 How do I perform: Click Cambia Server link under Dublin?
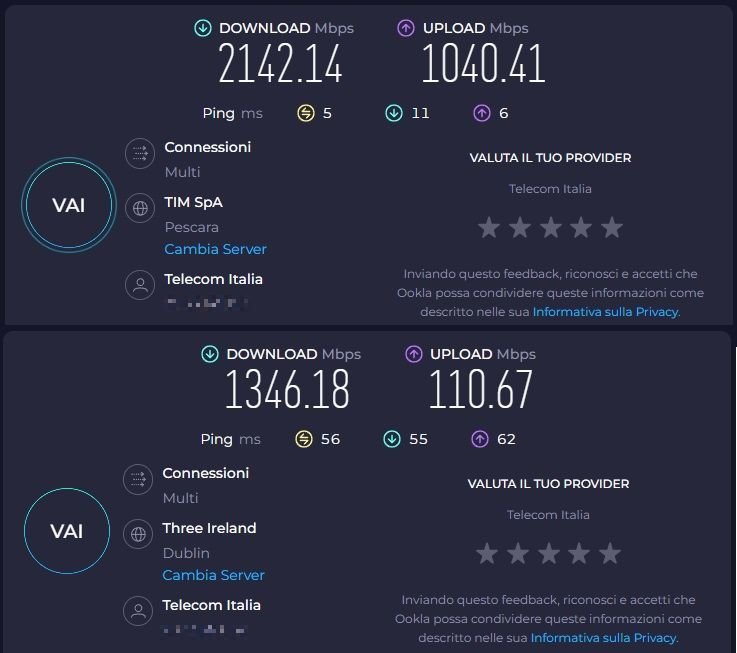click(213, 575)
